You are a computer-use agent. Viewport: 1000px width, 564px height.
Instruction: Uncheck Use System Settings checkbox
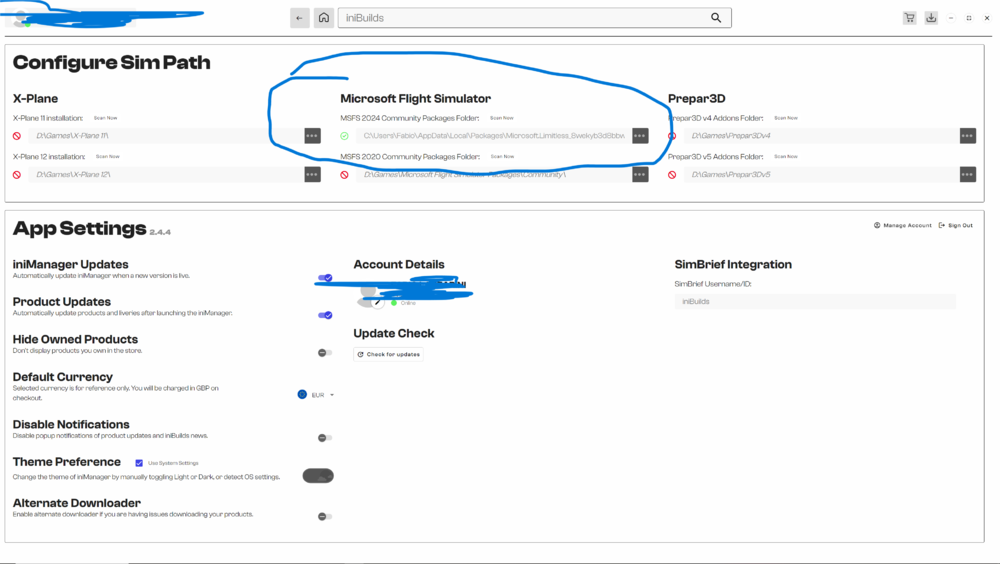tap(139, 463)
